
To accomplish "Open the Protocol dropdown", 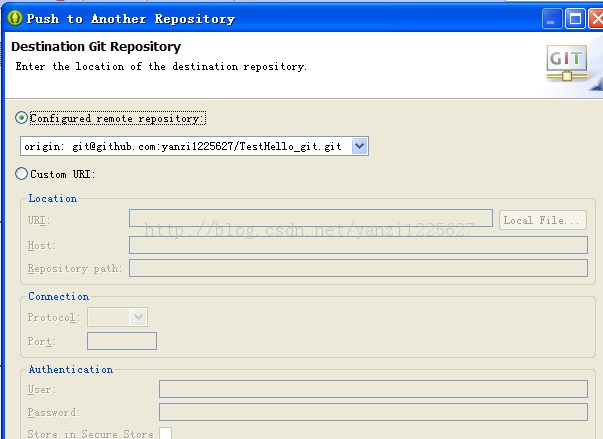I will [x=117, y=317].
